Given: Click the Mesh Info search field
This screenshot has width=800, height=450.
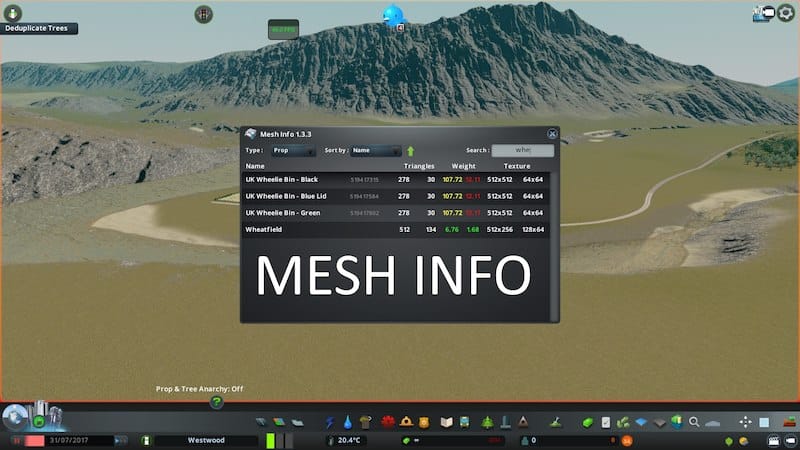Looking at the screenshot, I should [522, 150].
